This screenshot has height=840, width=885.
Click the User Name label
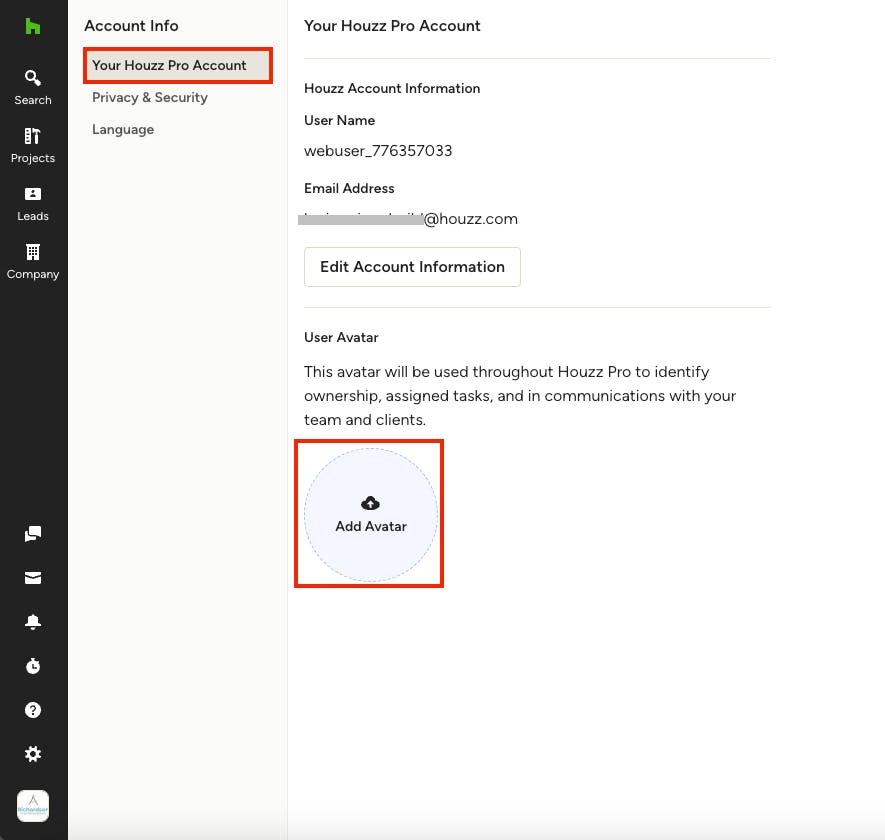(339, 120)
